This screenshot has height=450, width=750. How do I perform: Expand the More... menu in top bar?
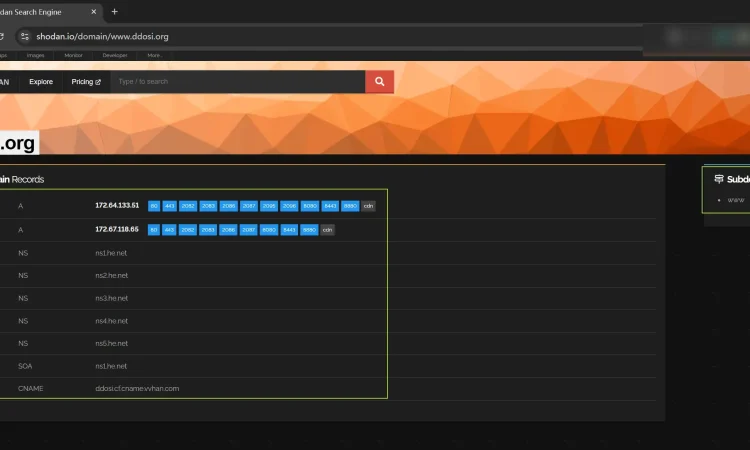tap(154, 55)
